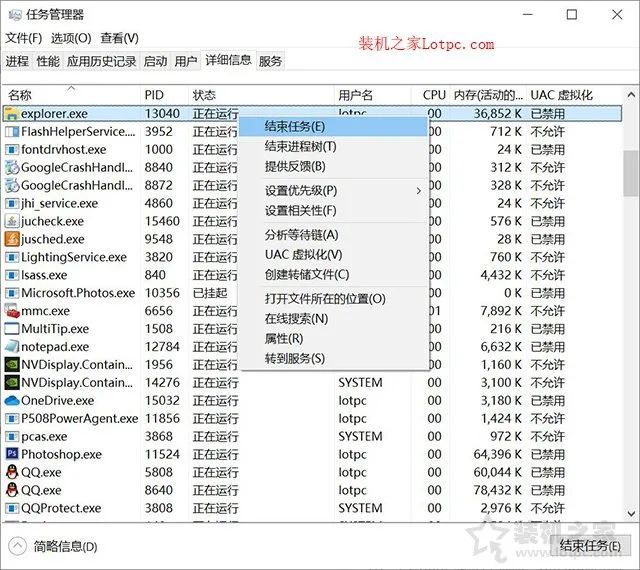Viewport: 640px width, 570px height.
Task: Choose 结束任务(E) in the context menu
Action: point(294,126)
